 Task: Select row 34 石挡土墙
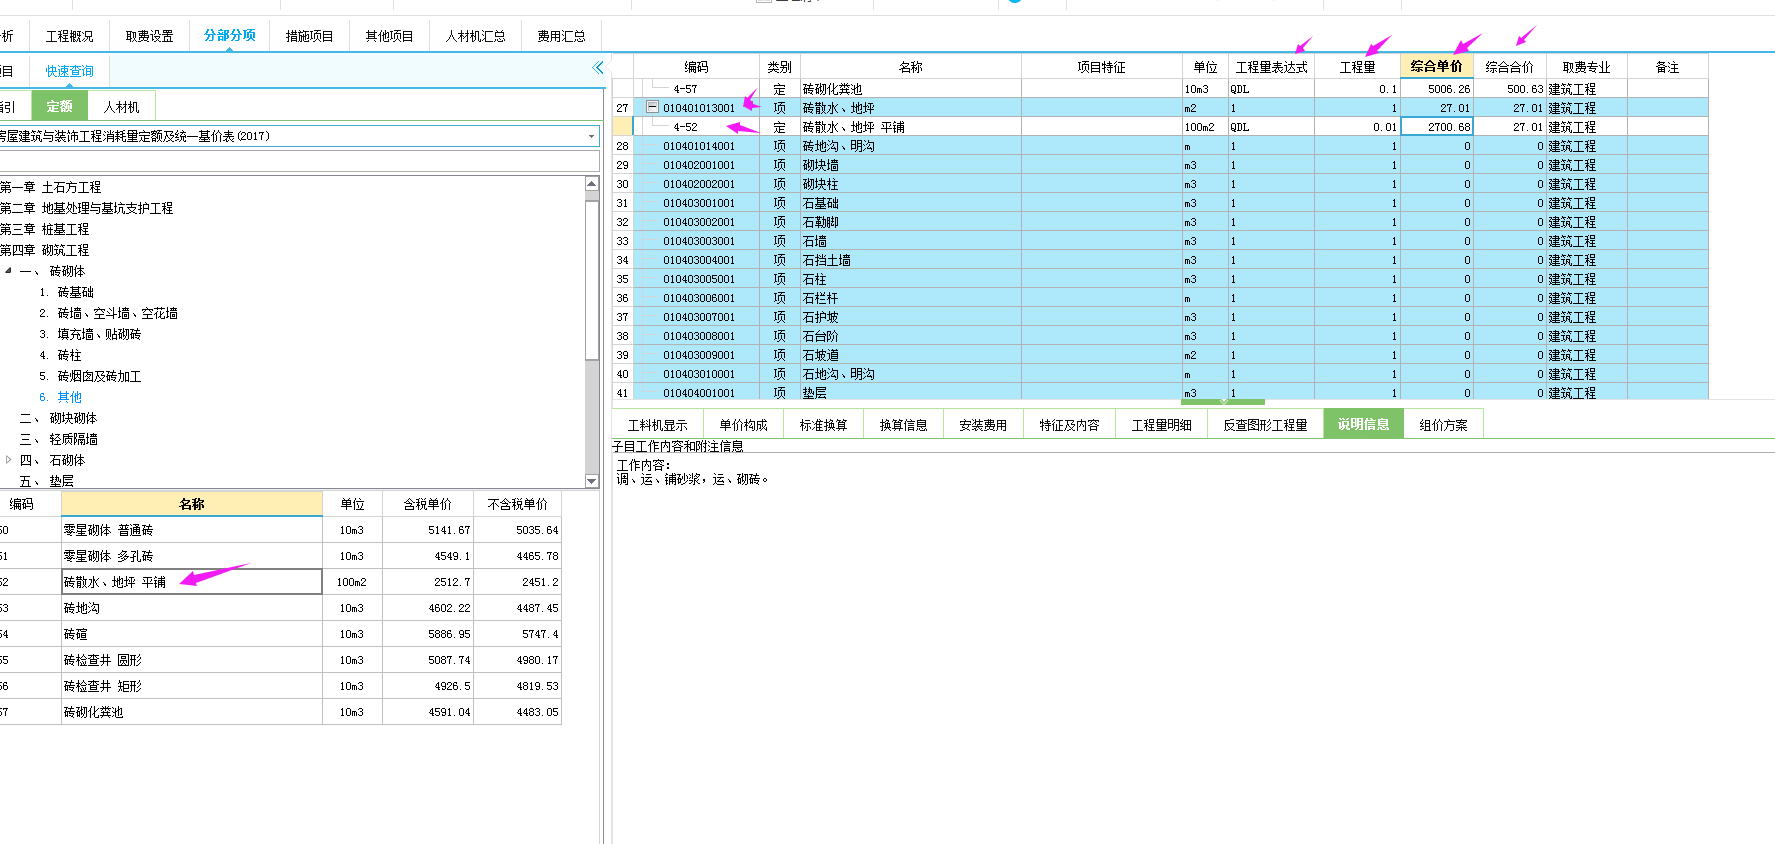click(x=1160, y=260)
